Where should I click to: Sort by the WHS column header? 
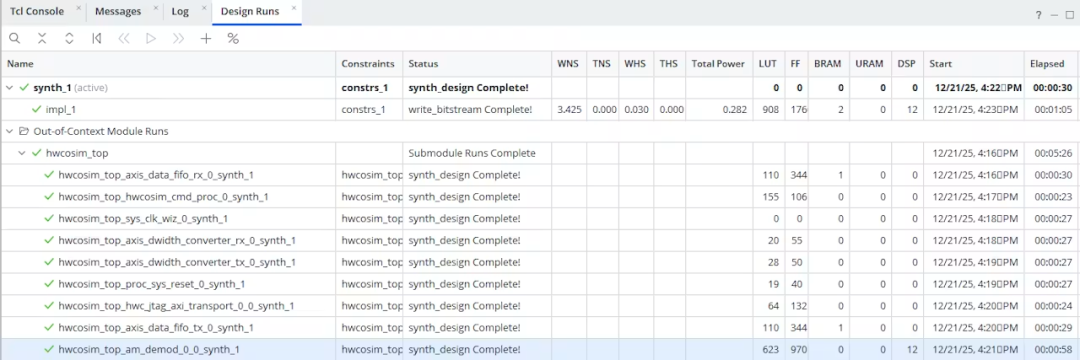coord(635,63)
